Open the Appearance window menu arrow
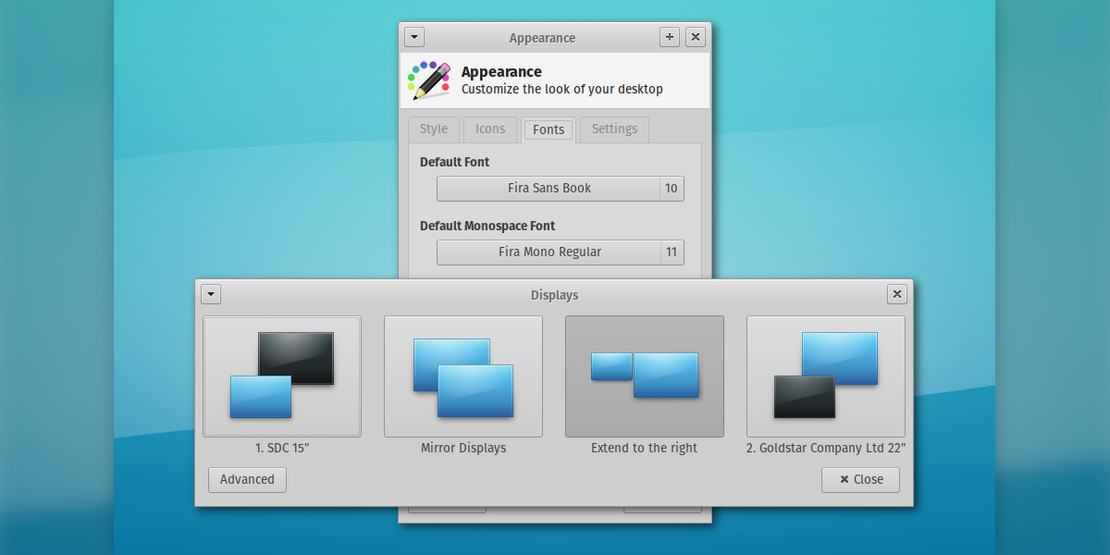The image size is (1110, 555). (x=414, y=38)
